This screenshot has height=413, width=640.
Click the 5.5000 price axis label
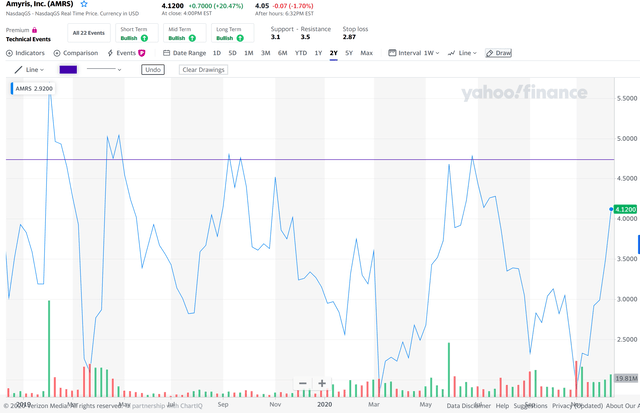pyautogui.click(x=627, y=98)
